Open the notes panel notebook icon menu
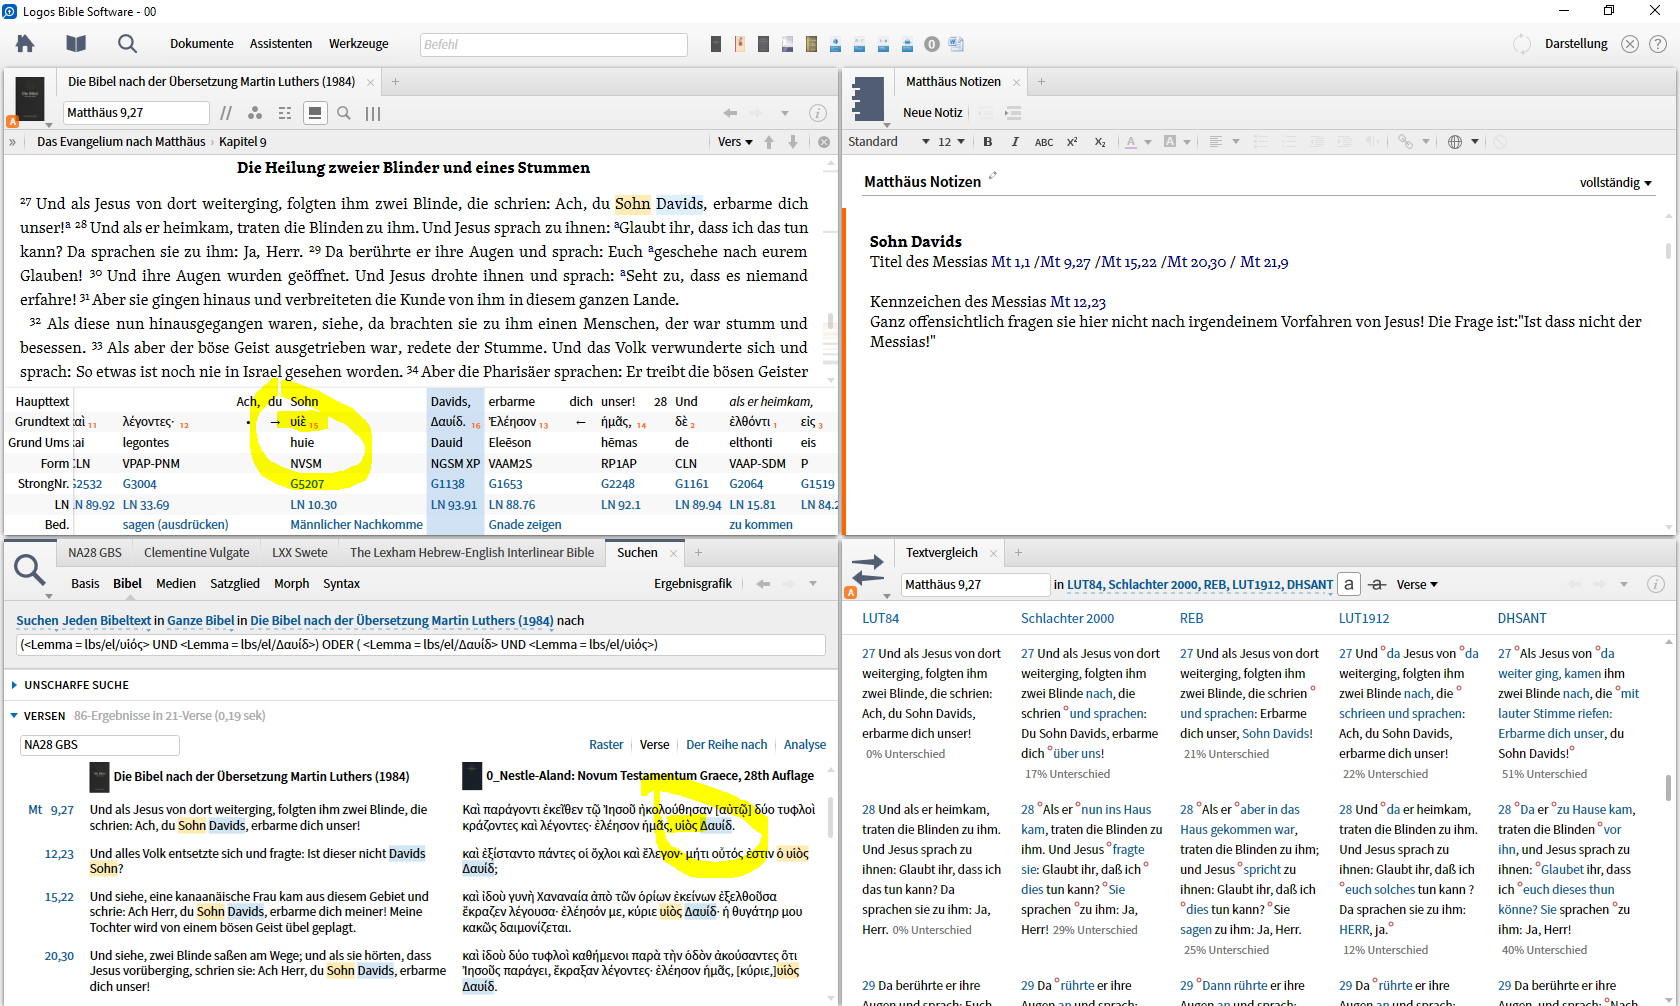Screen dimensions: 1680x1006 pos(868,100)
